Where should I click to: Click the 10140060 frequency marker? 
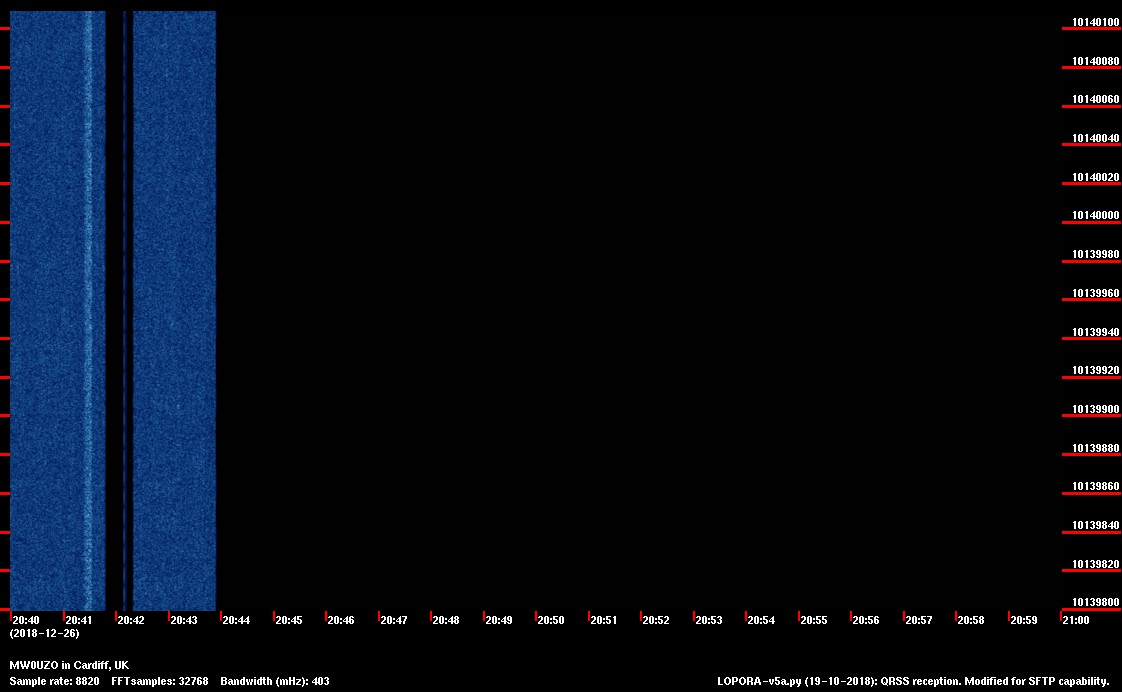[1096, 100]
